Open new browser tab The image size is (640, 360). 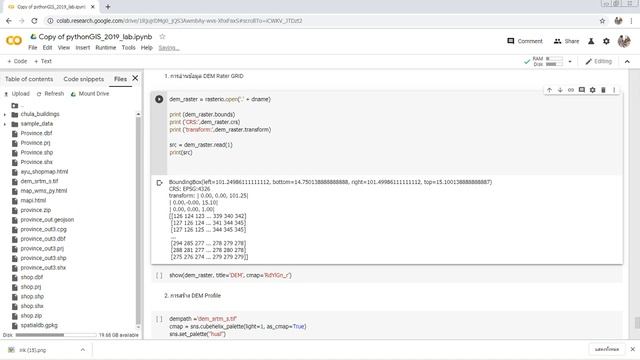click(x=108, y=7)
